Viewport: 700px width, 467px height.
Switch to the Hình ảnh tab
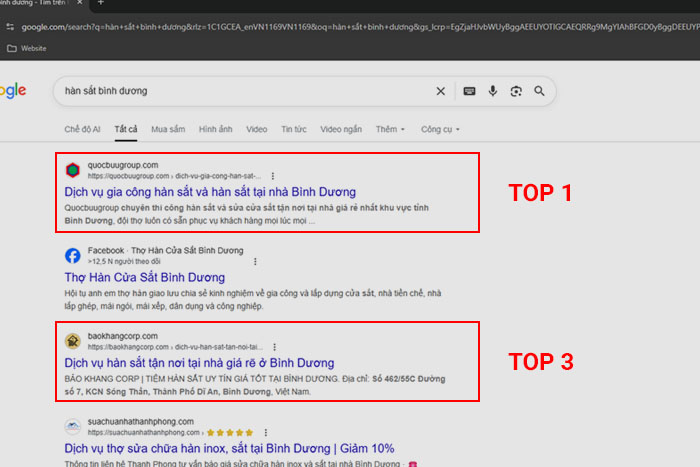click(x=216, y=129)
